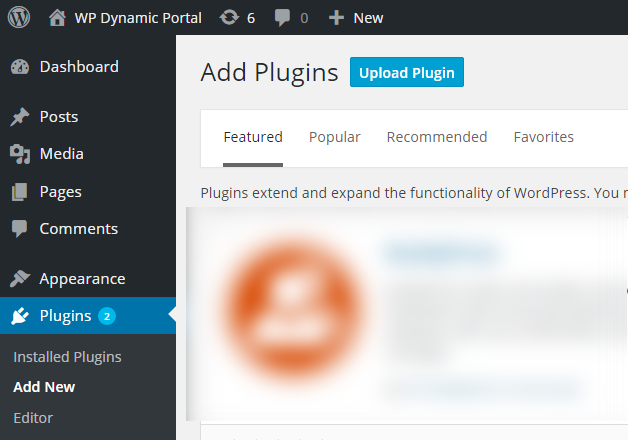This screenshot has width=628, height=440.
Task: Open the Comments menu item in sidebar
Action: point(78,229)
